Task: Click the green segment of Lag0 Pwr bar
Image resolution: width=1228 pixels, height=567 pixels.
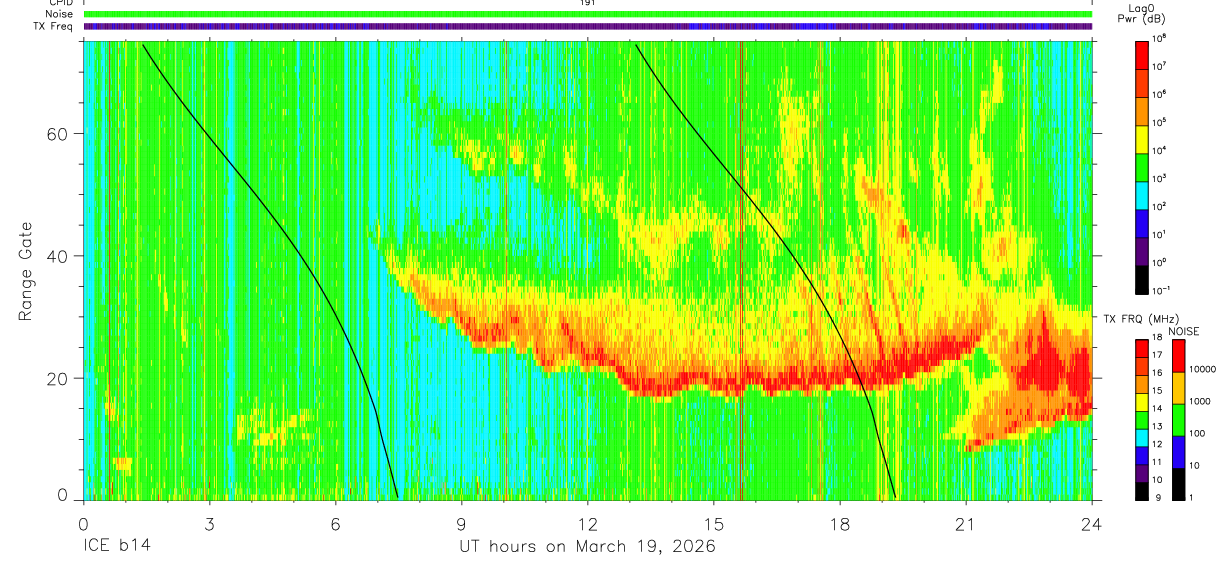Action: click(x=1143, y=165)
